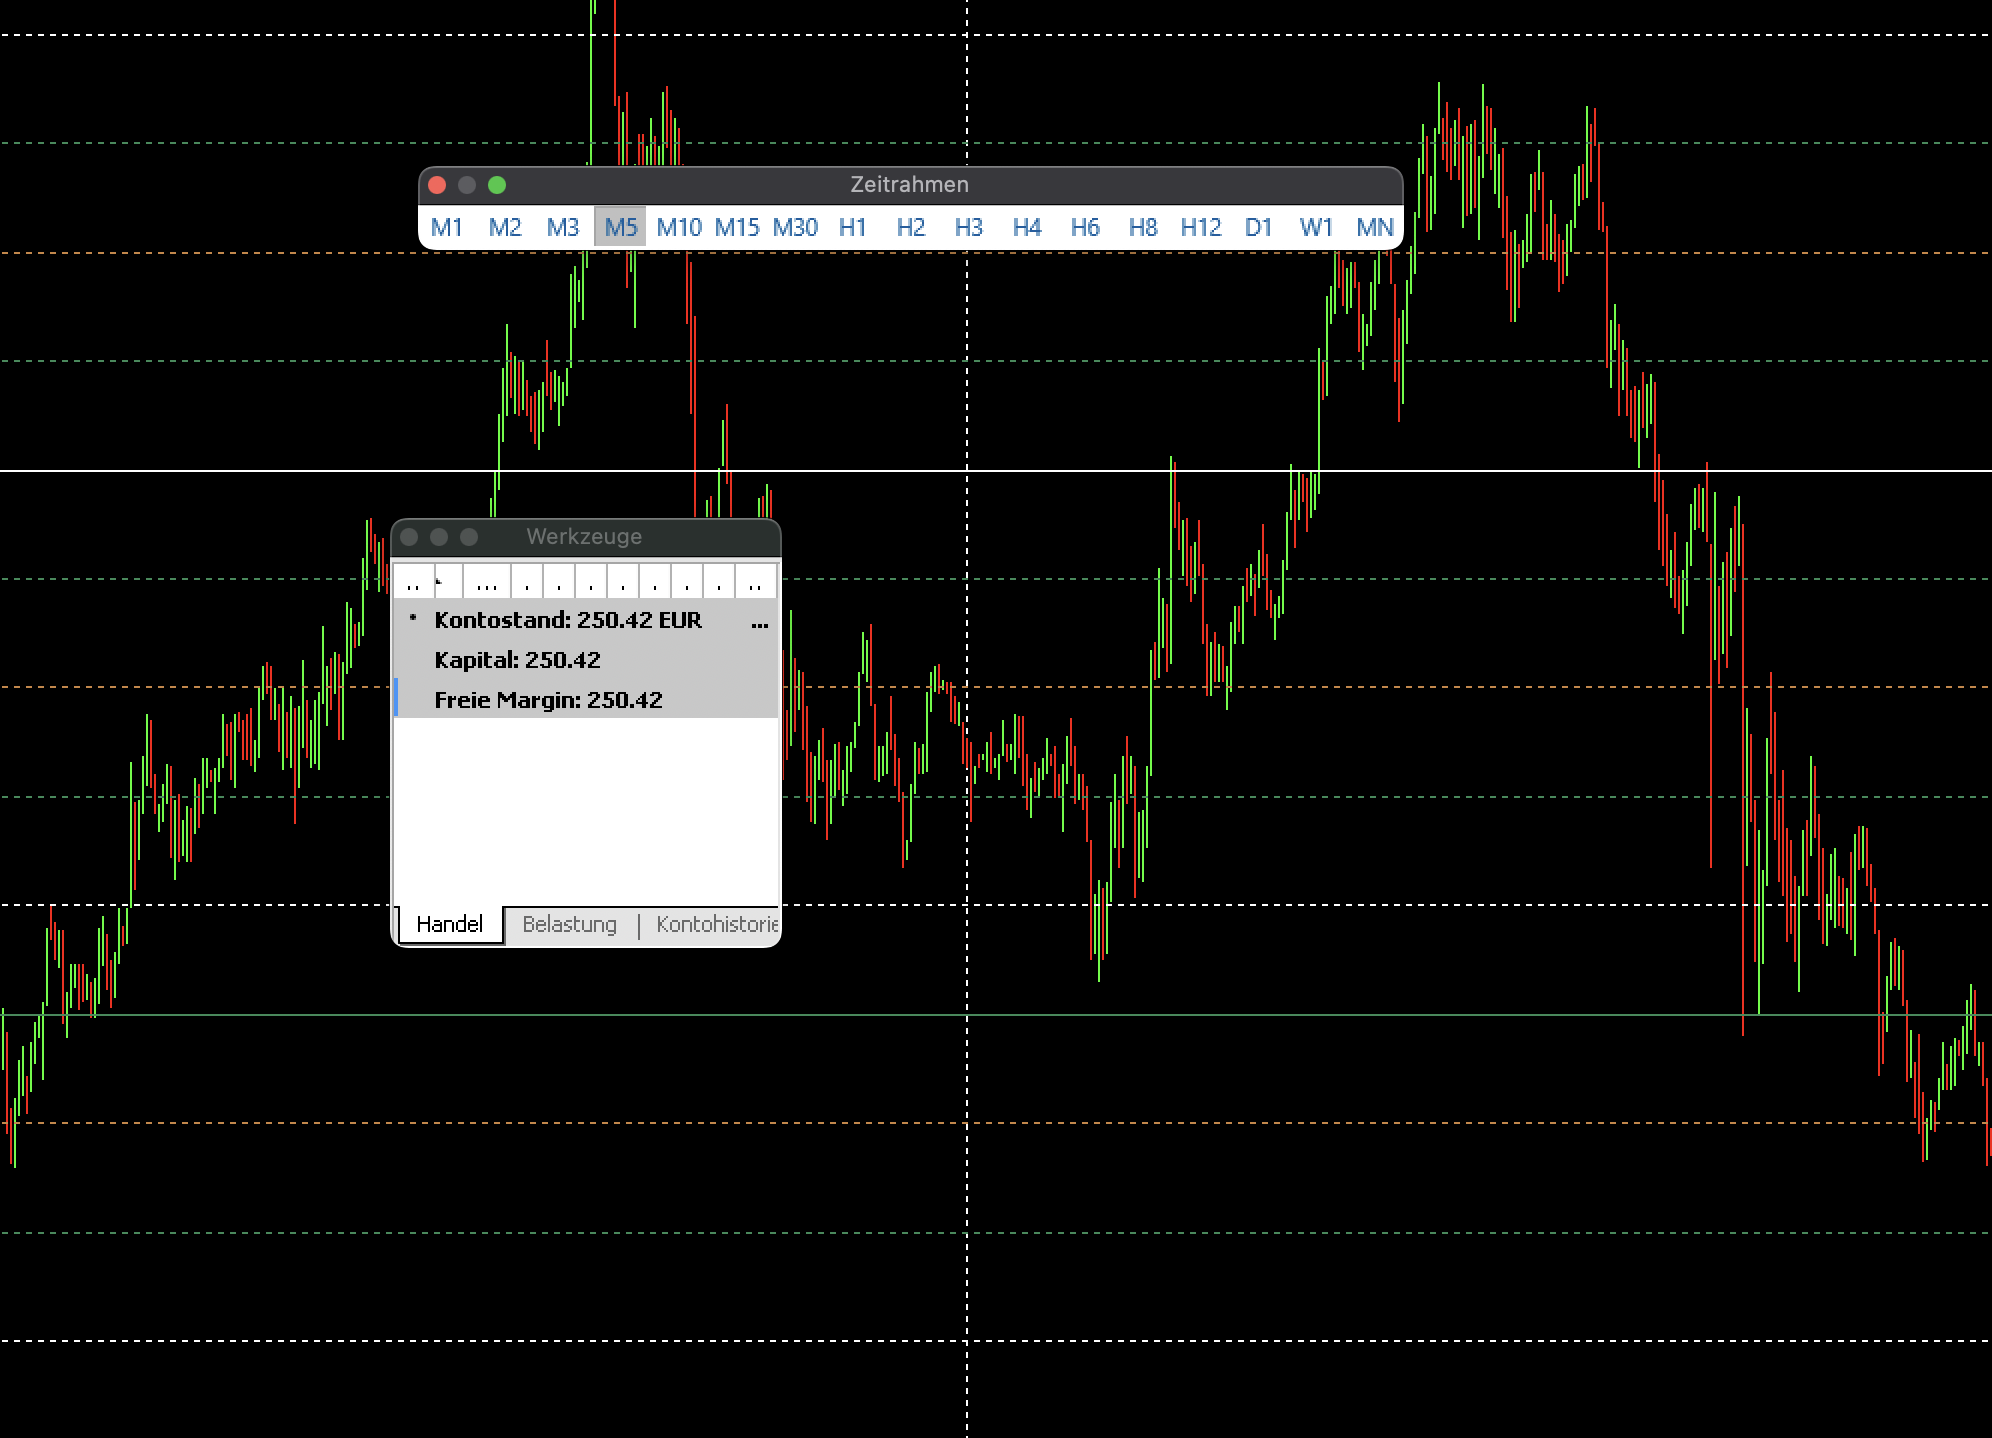Close the Zeitrahmen window
The image size is (1992, 1438).
[x=437, y=185]
